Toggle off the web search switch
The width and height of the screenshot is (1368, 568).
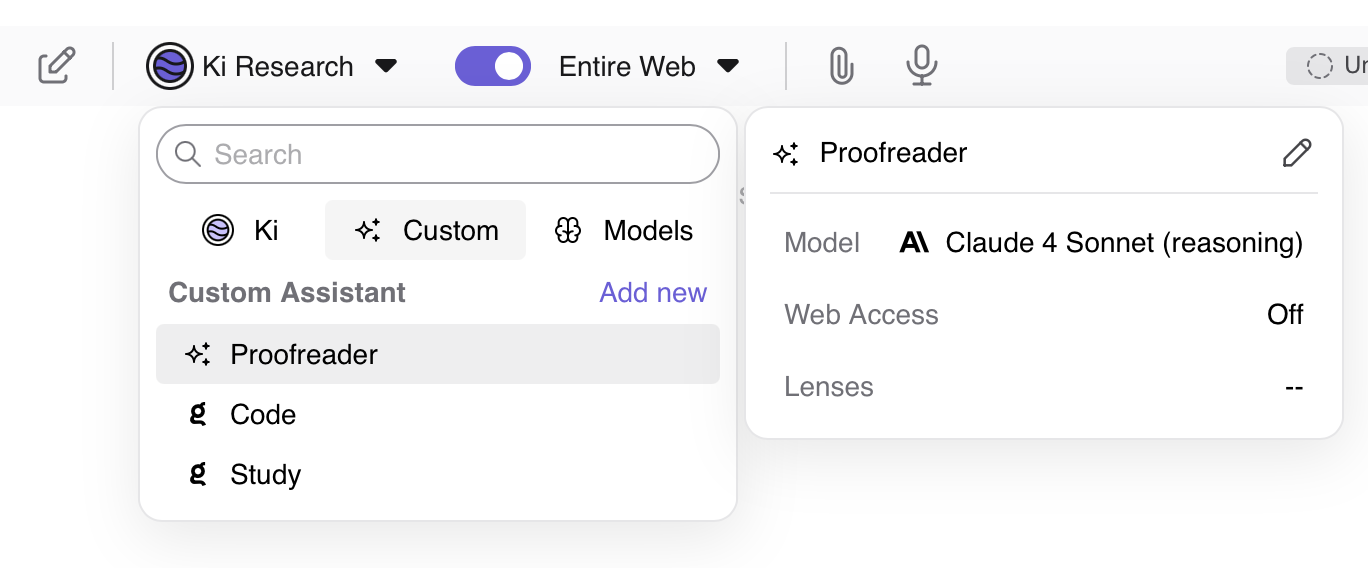pos(492,67)
